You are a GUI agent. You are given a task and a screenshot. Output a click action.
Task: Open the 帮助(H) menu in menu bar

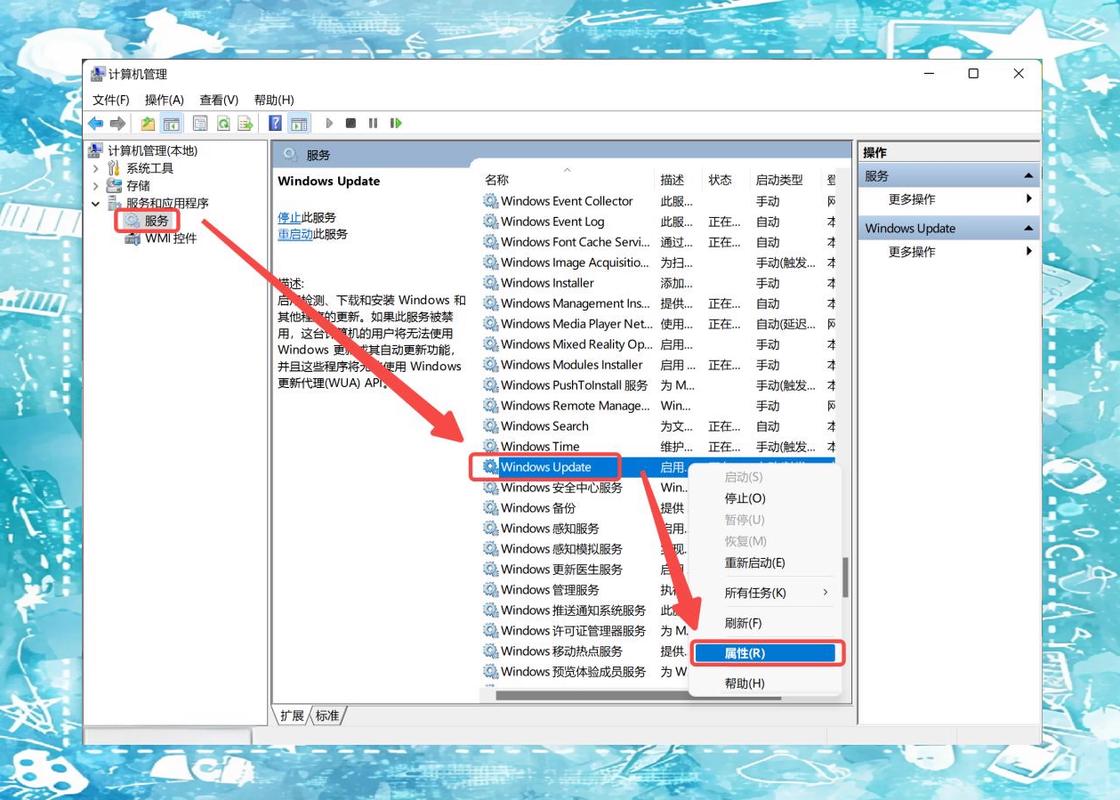tap(274, 100)
